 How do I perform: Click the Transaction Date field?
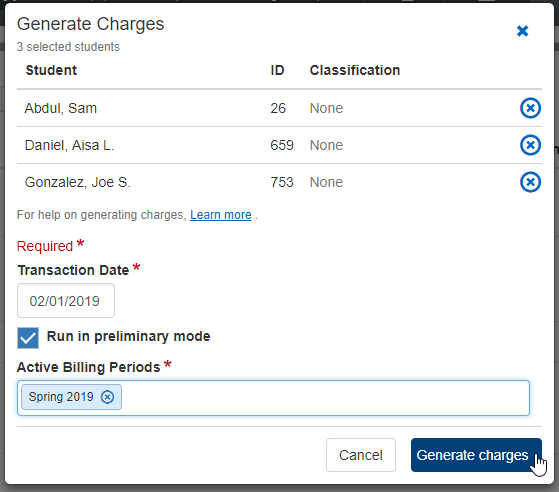coord(66,301)
